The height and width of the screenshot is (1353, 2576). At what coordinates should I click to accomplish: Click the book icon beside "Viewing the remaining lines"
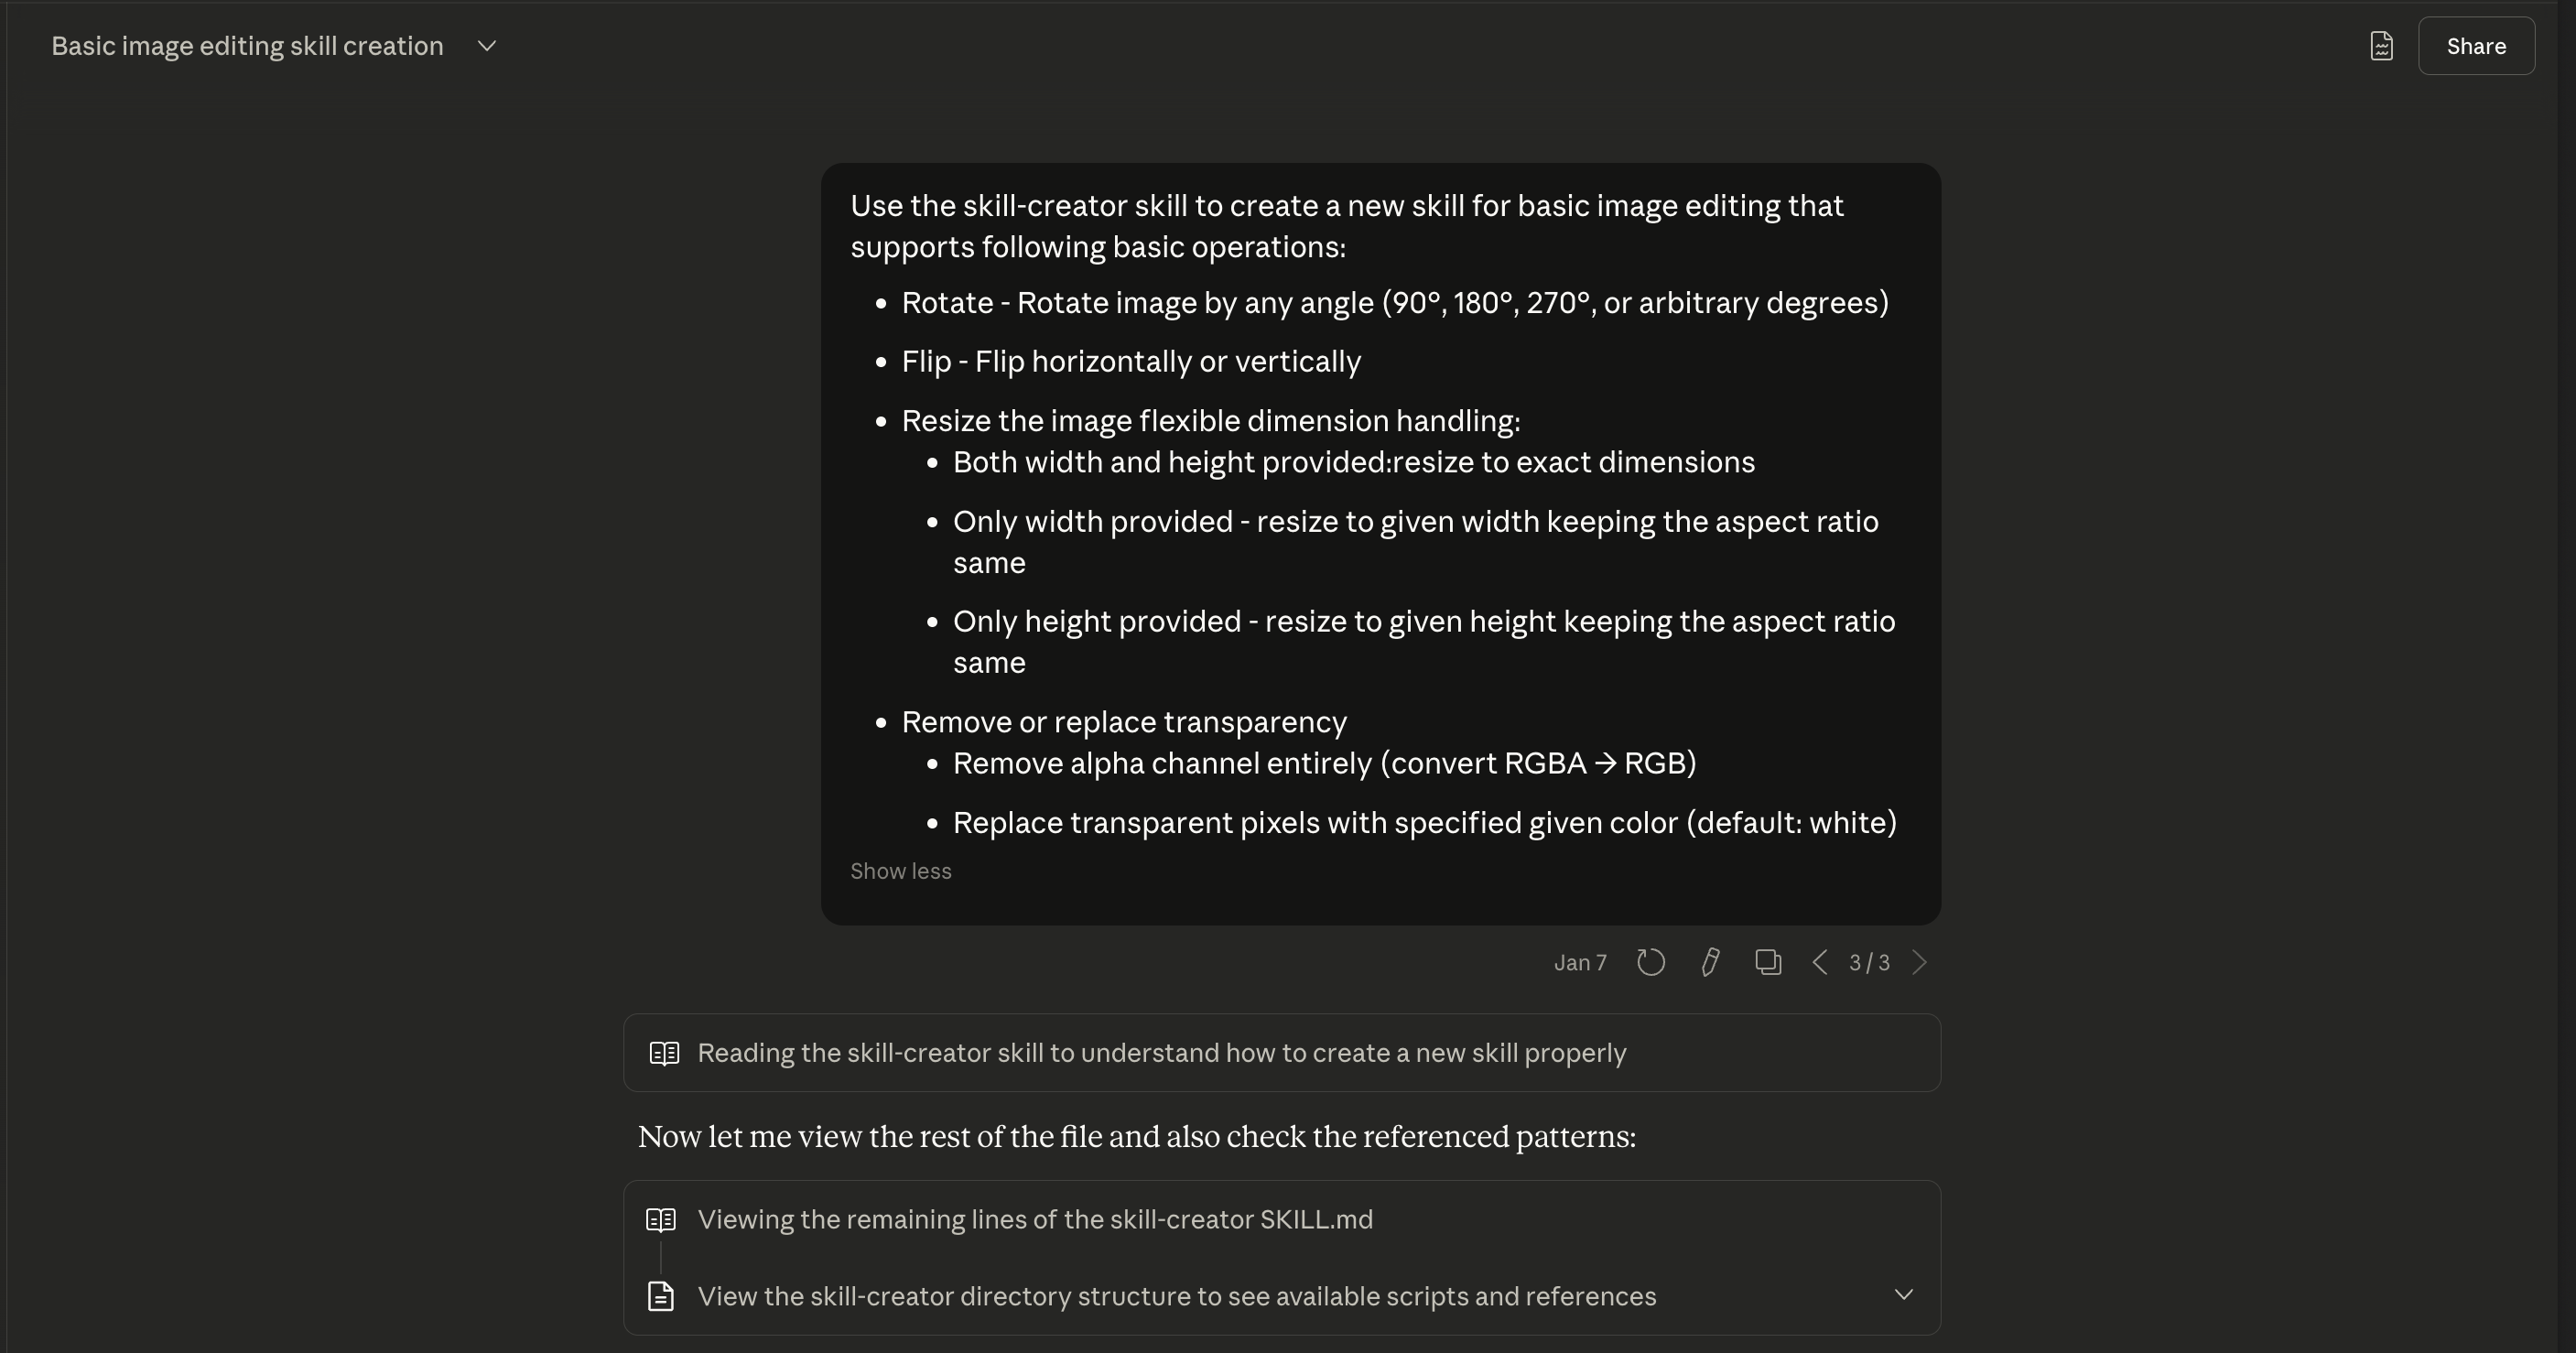[661, 1220]
